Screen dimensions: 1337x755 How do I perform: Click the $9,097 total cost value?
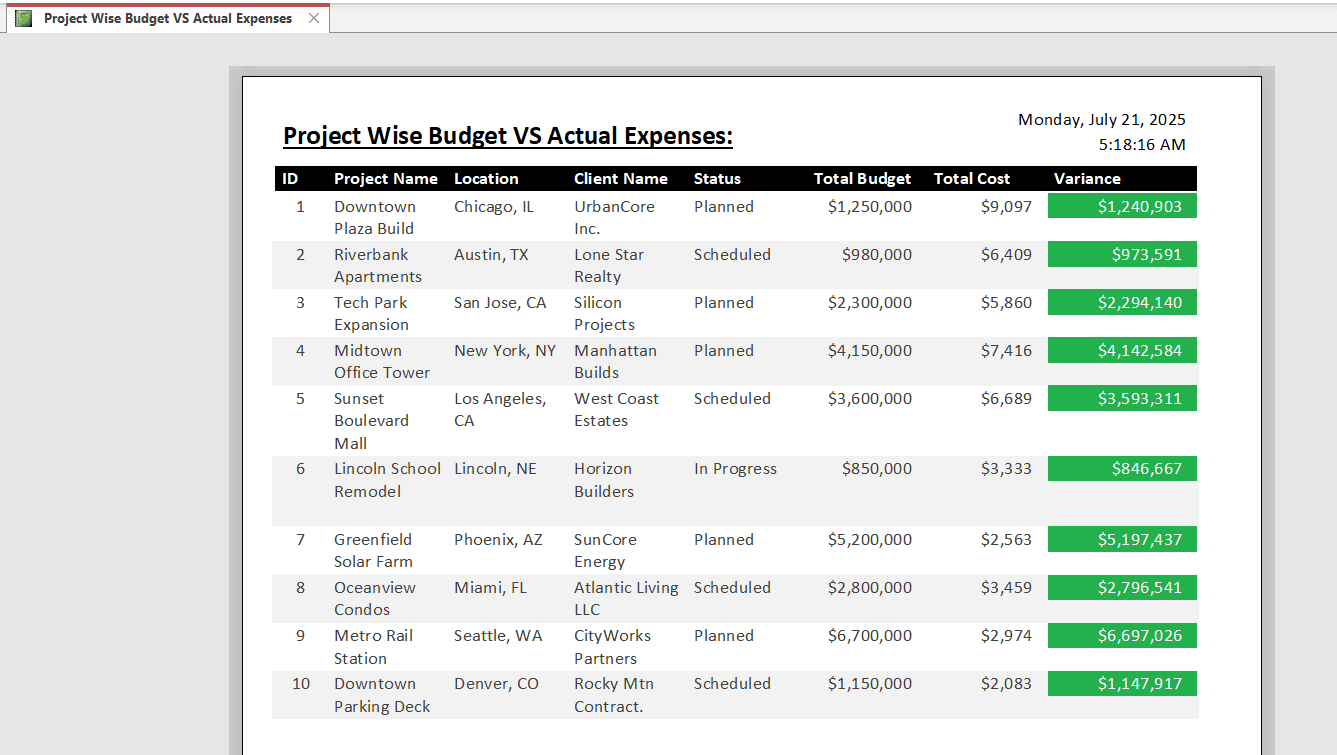point(1006,207)
